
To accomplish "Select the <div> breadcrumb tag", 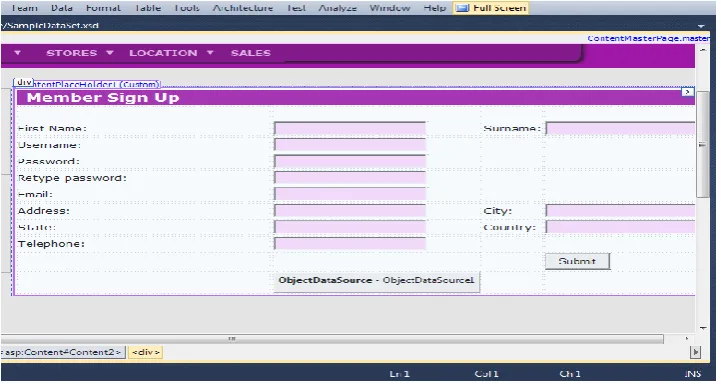I will coord(146,352).
